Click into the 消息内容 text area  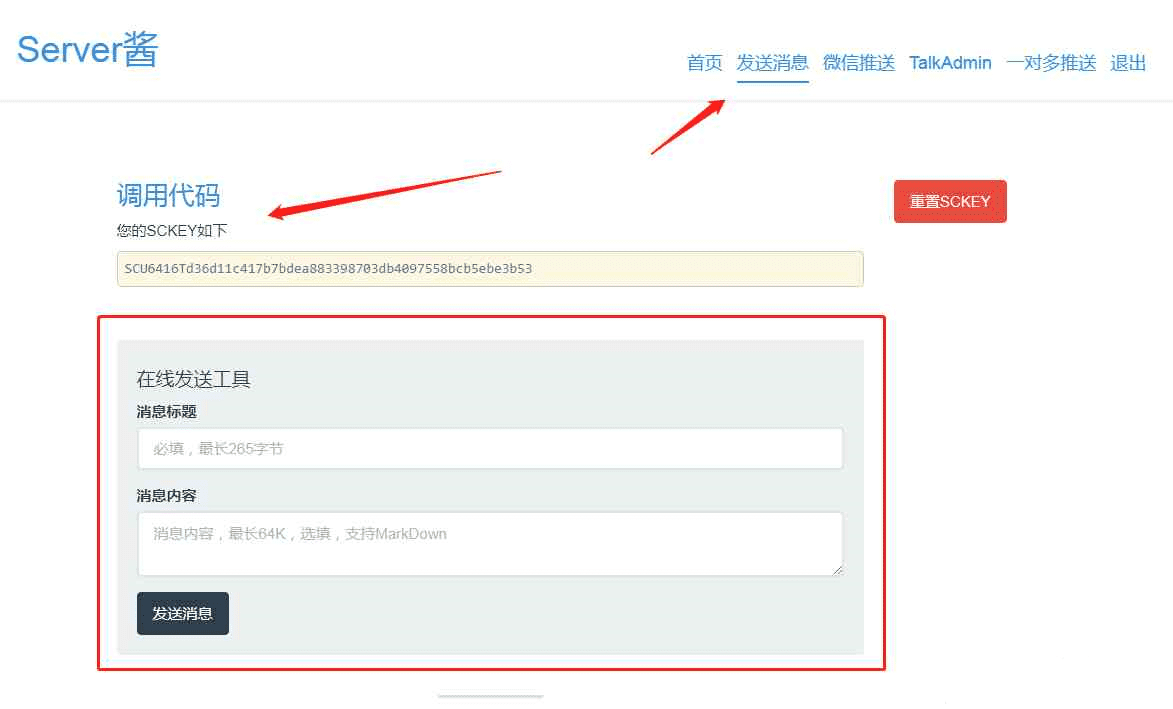click(490, 544)
